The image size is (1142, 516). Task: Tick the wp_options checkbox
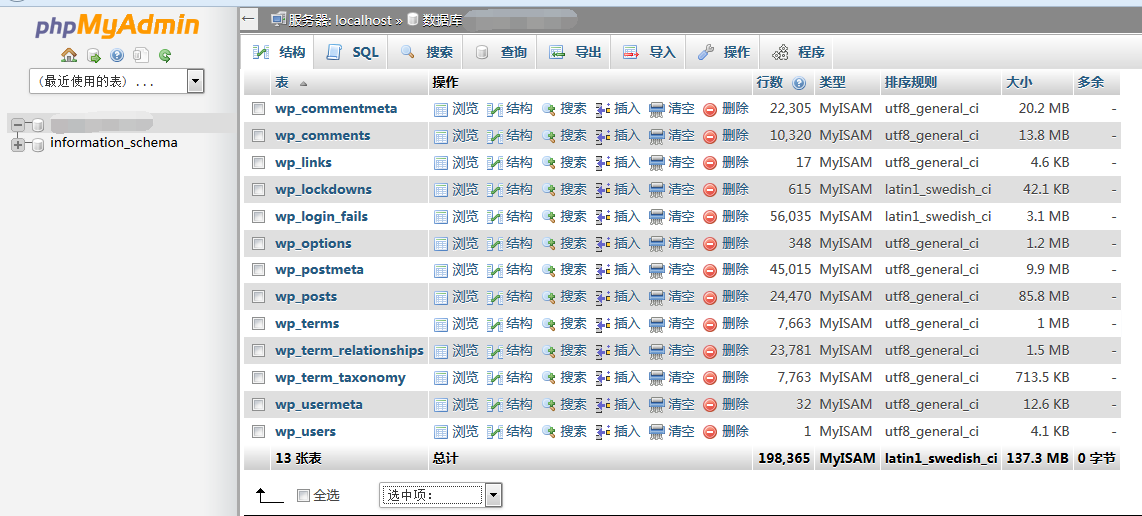[x=258, y=243]
